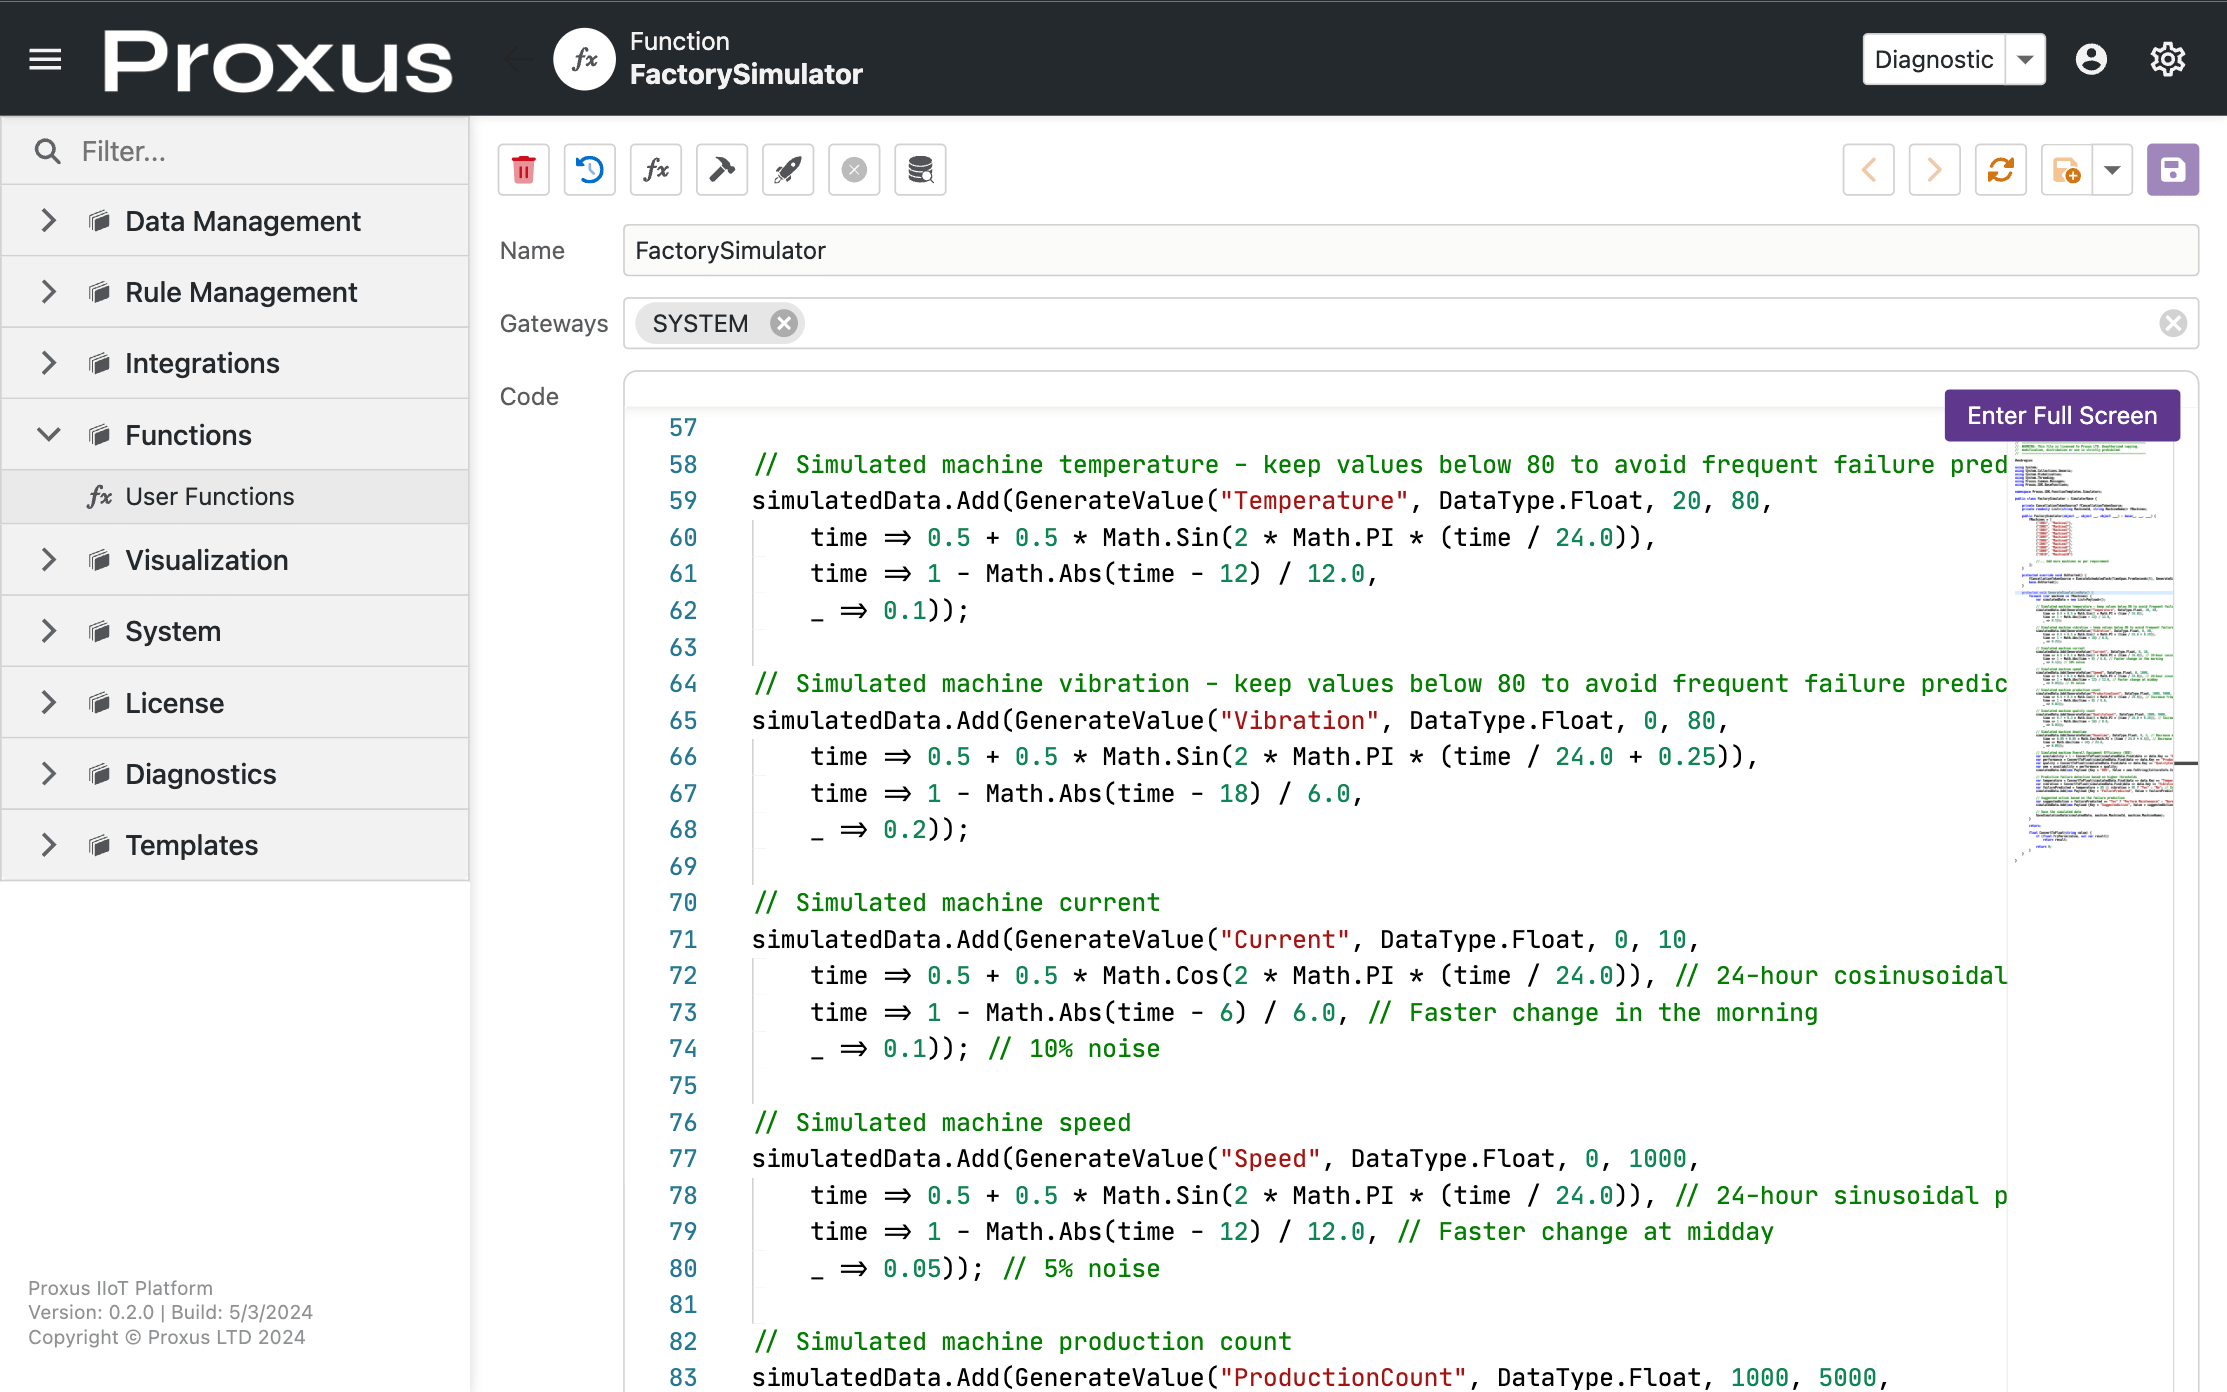
Task: Open the hamburger menu
Action: 45,60
